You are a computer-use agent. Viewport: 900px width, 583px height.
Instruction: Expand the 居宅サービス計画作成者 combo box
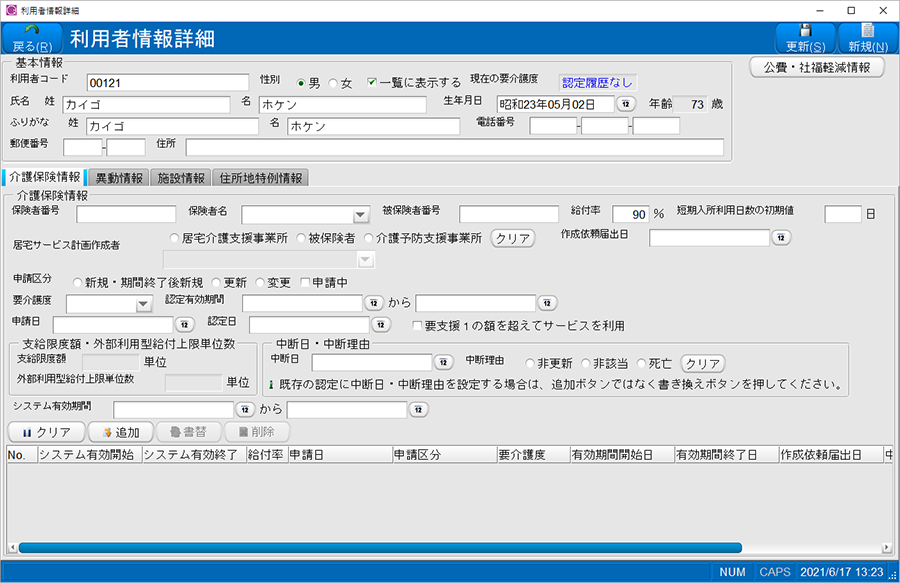pos(365,260)
